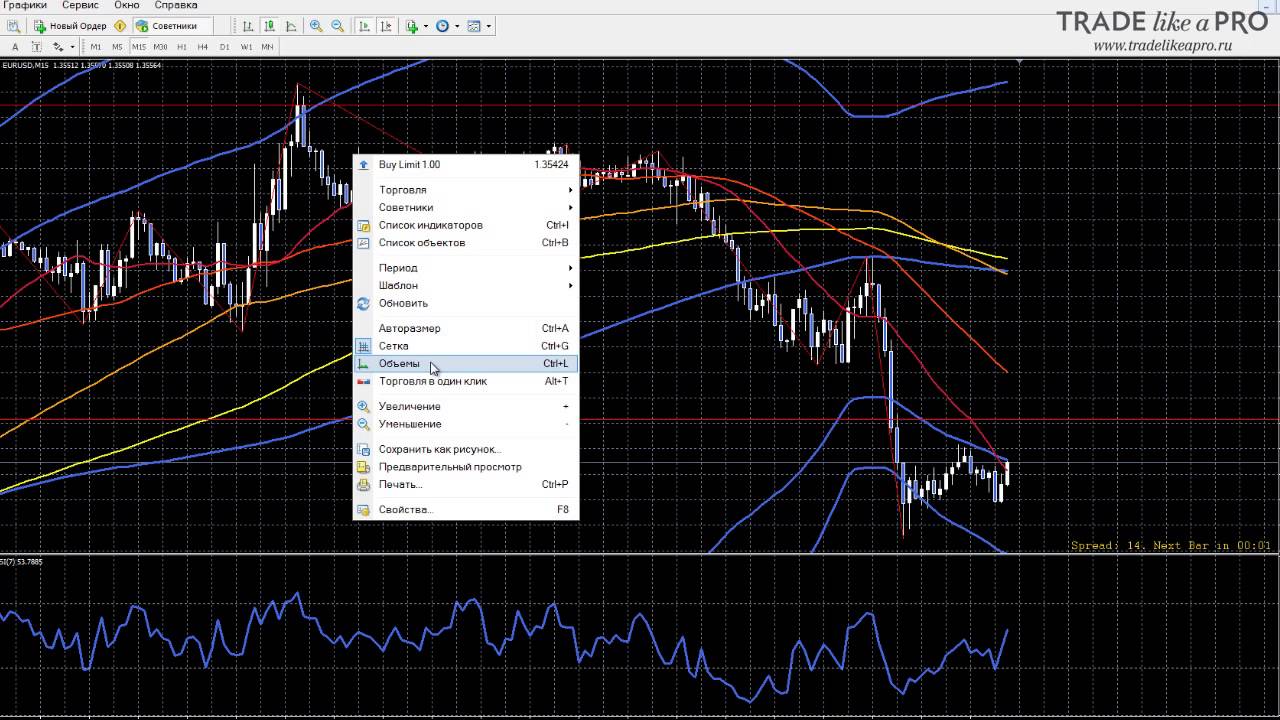The width and height of the screenshot is (1280, 720).
Task: Open the Сервис menu
Action: [80, 5]
